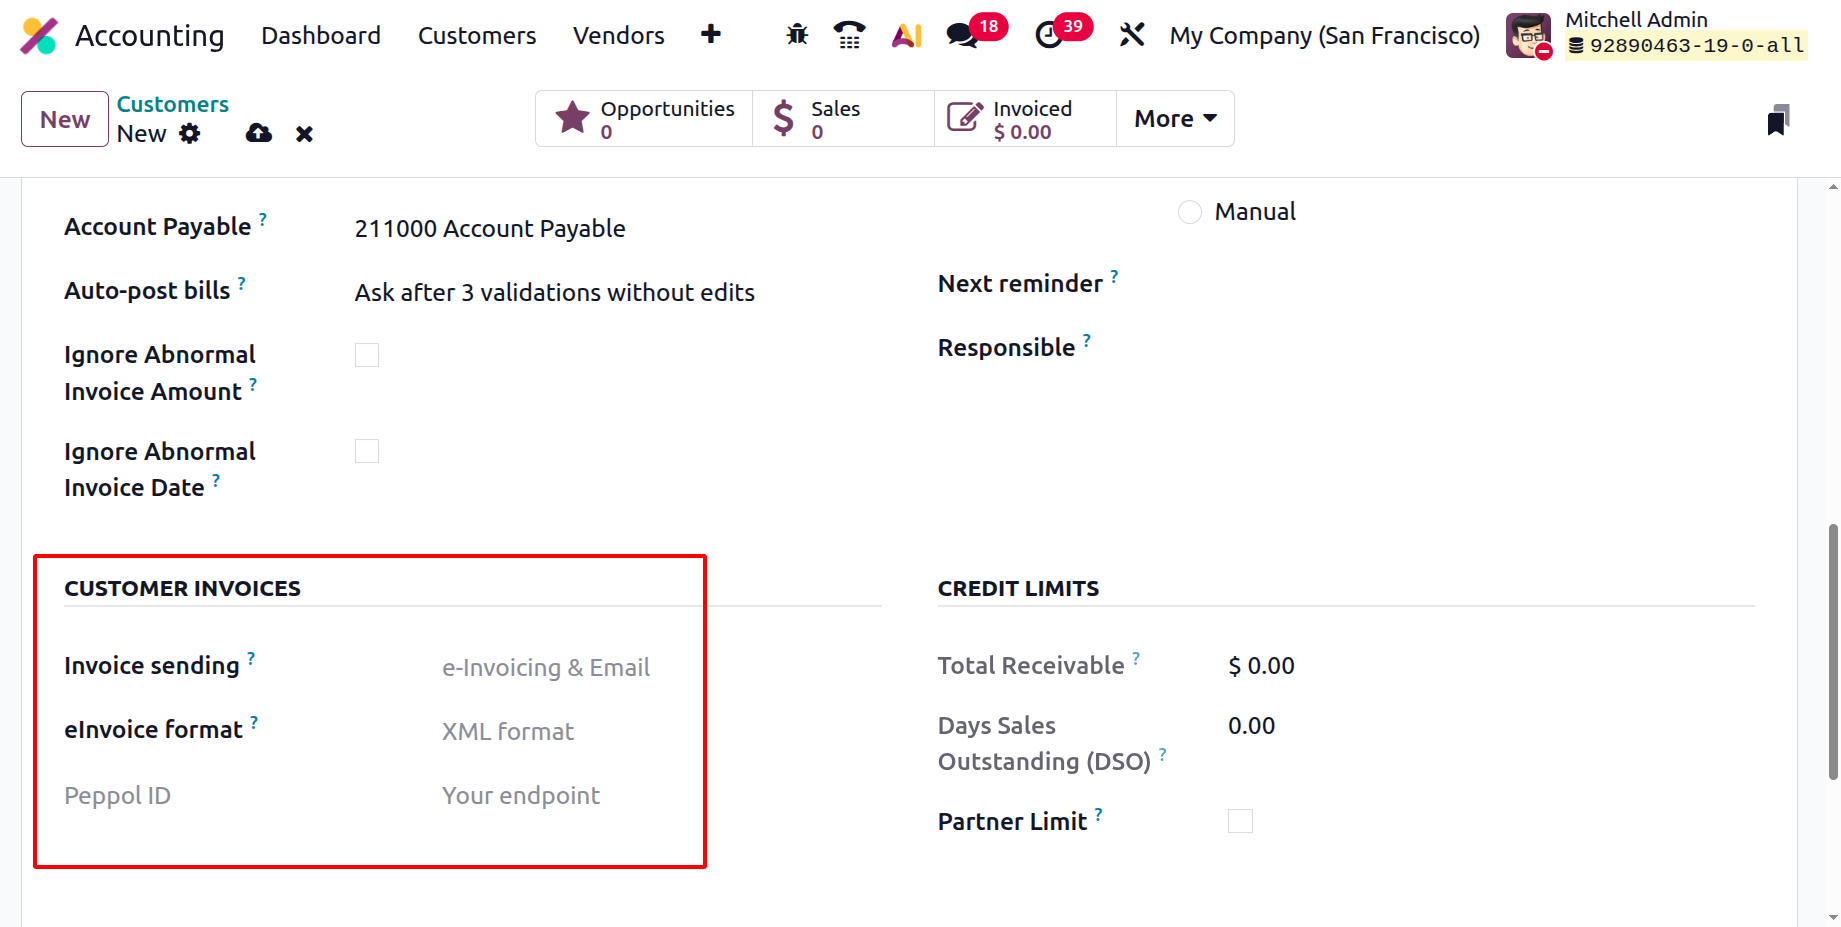
Task: Open the Vendors menu
Action: coord(618,36)
